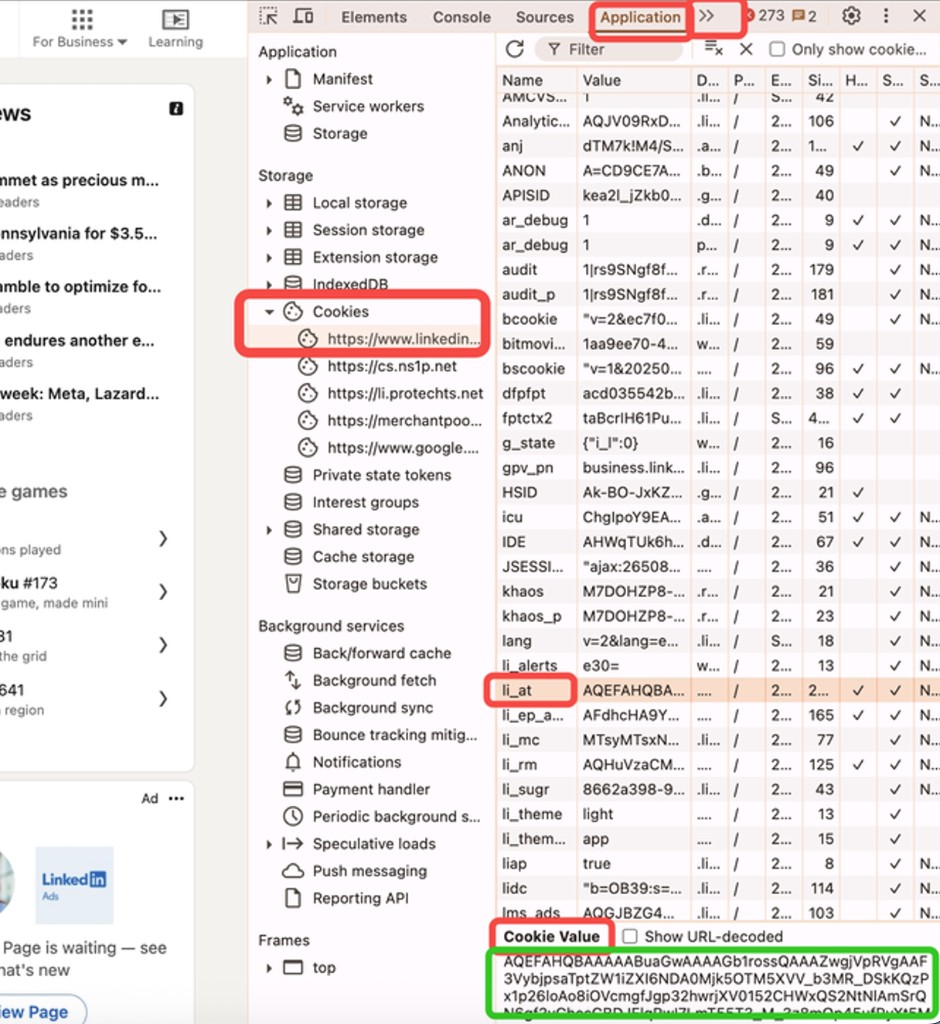Select the inspect element picker icon
940x1024 pixels.
coord(268,16)
